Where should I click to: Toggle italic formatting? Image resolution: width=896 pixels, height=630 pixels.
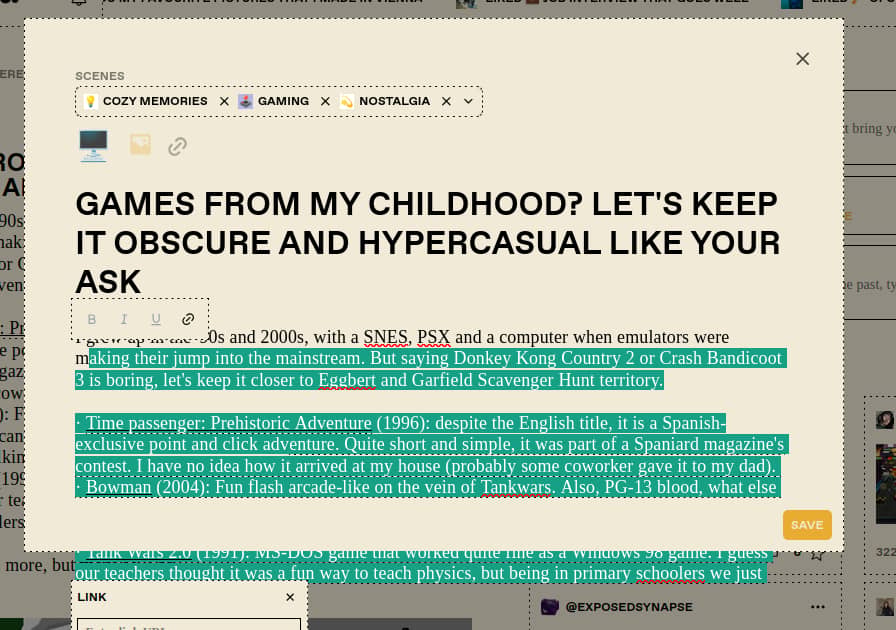pyautogui.click(x=123, y=319)
